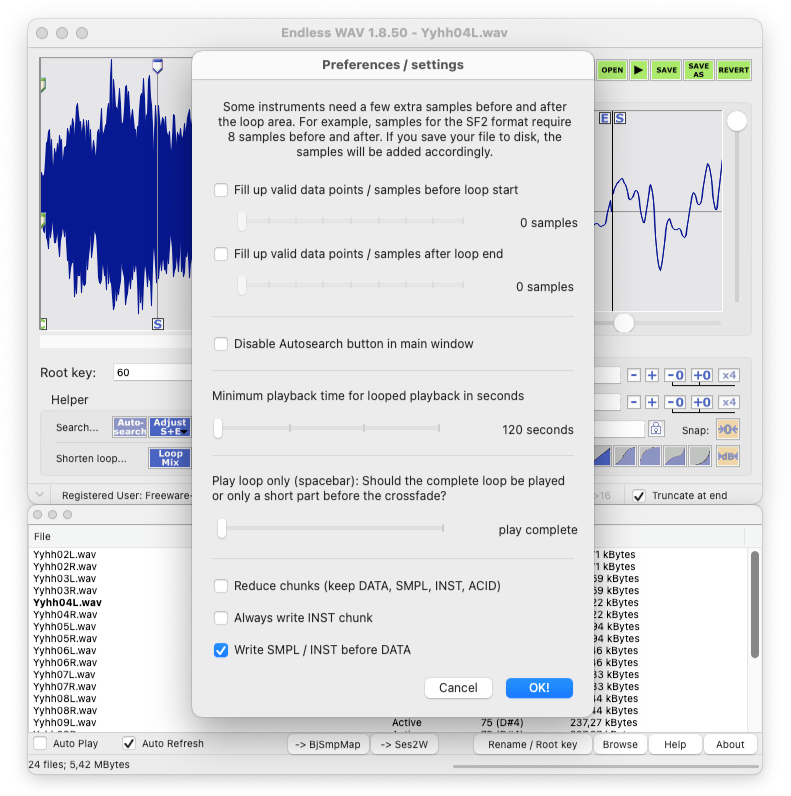The image size is (791, 796).
Task: Select Yyhh09L.wav in file list
Action: tap(64, 722)
